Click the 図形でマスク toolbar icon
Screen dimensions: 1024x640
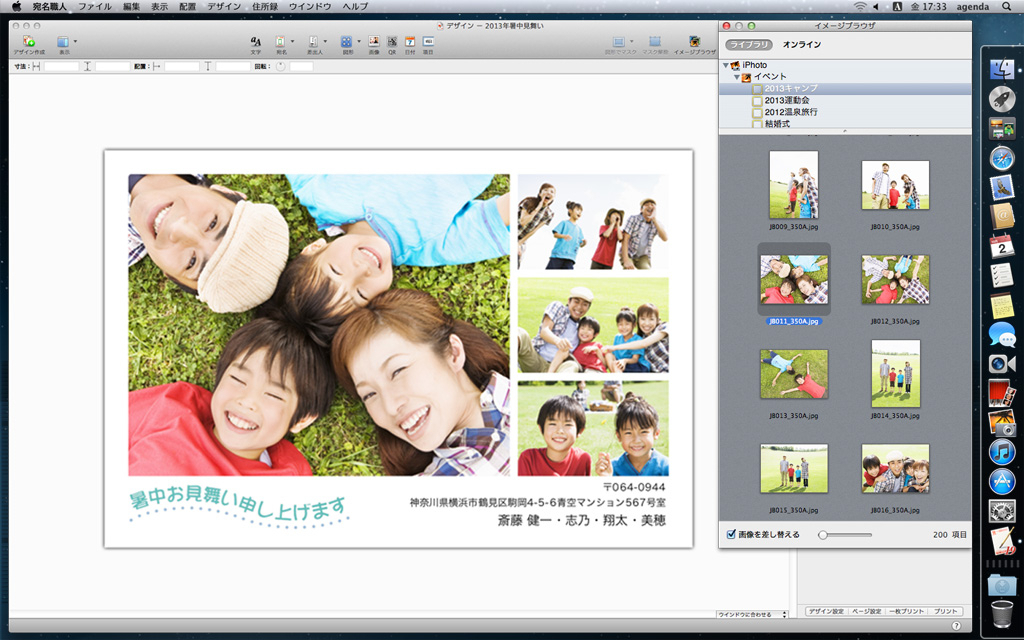pos(618,42)
